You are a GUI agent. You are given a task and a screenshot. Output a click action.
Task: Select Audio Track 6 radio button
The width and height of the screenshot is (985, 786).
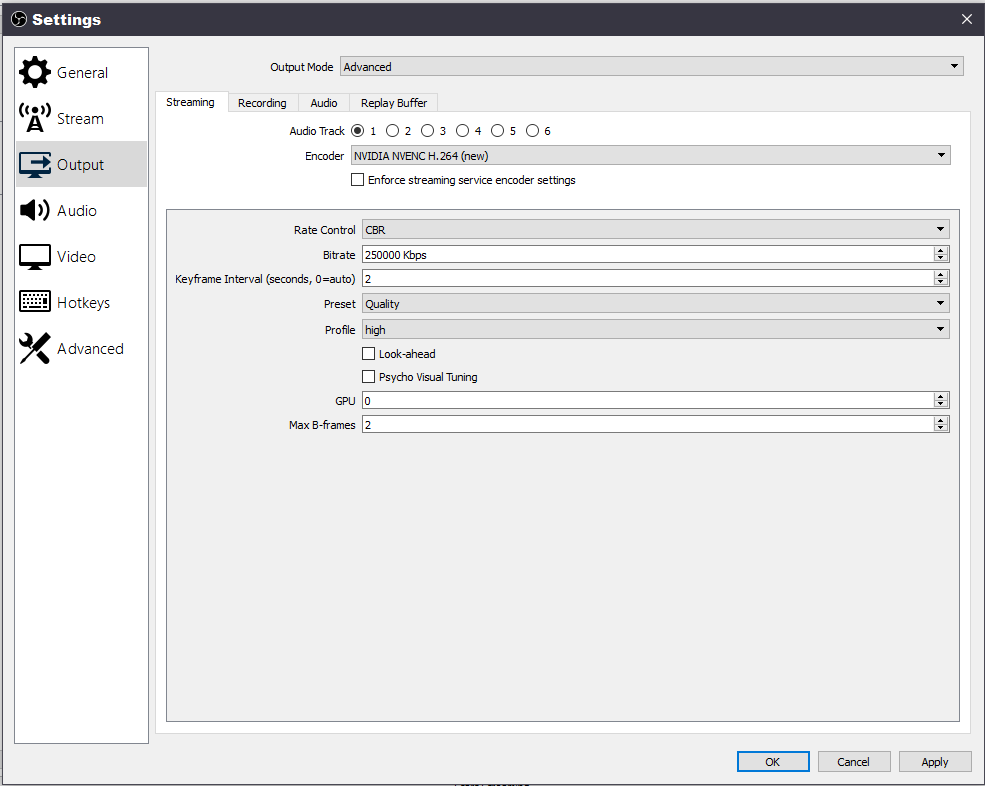point(533,131)
